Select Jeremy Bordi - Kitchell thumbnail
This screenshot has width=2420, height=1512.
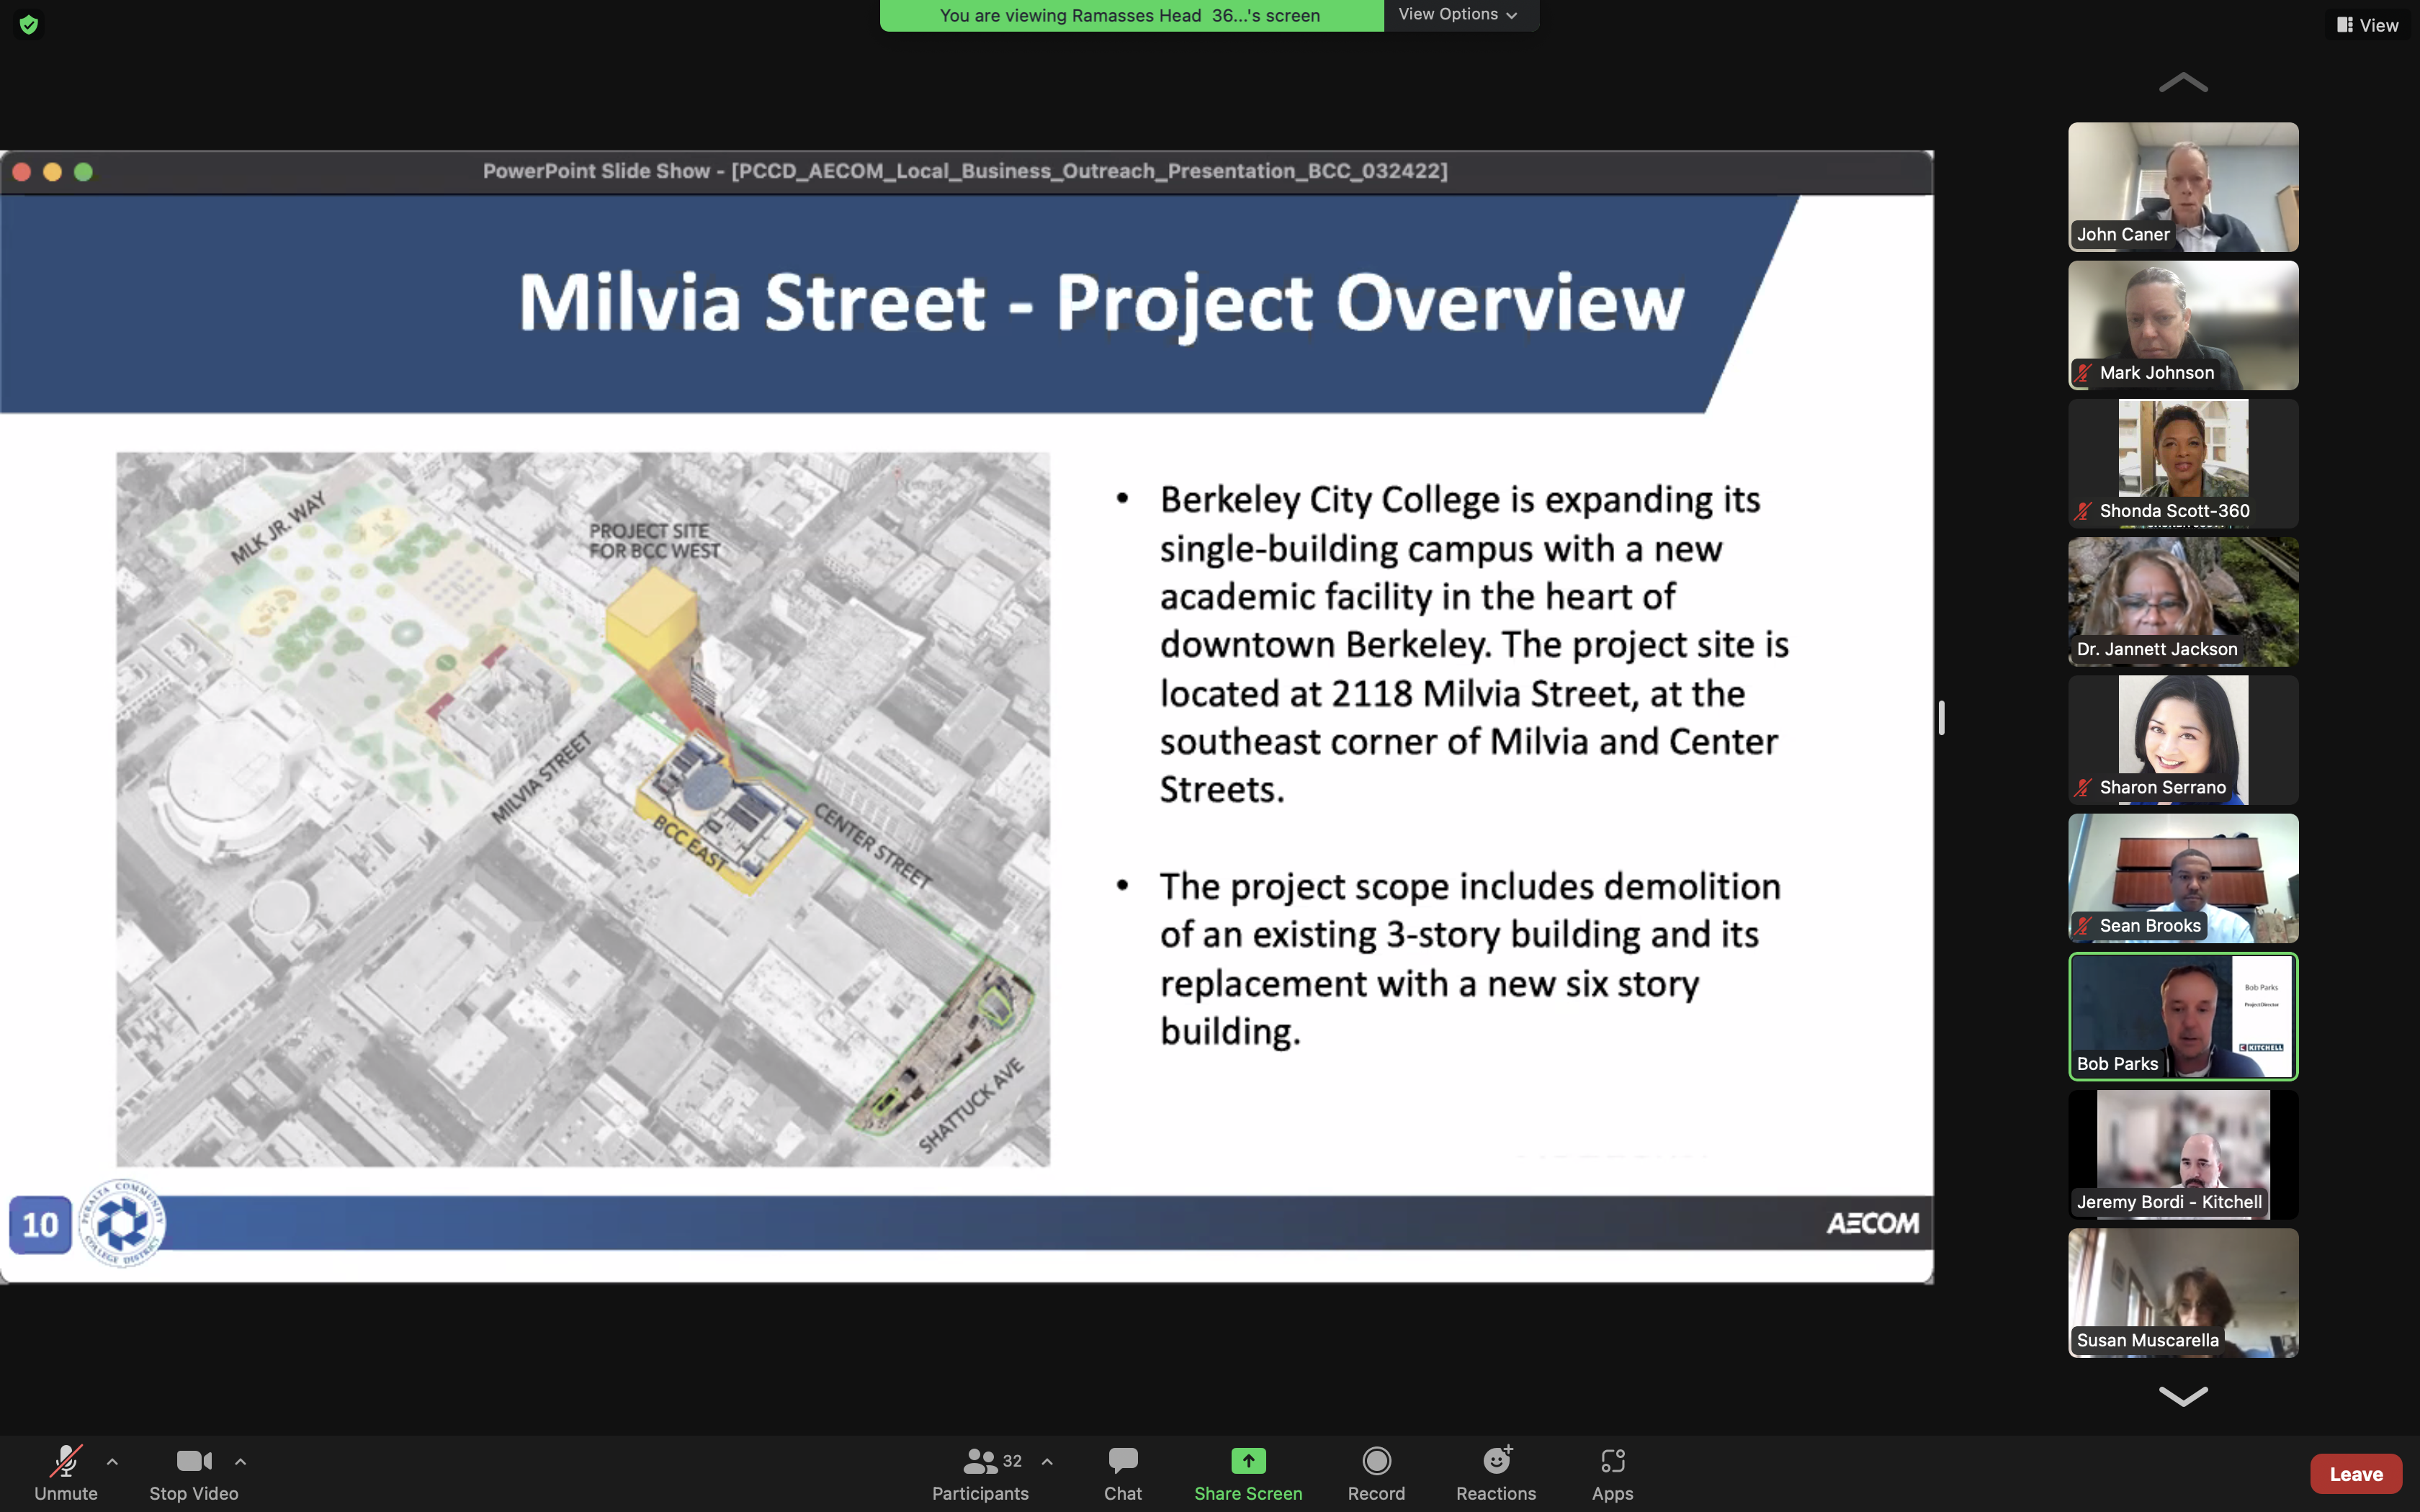click(2183, 1154)
